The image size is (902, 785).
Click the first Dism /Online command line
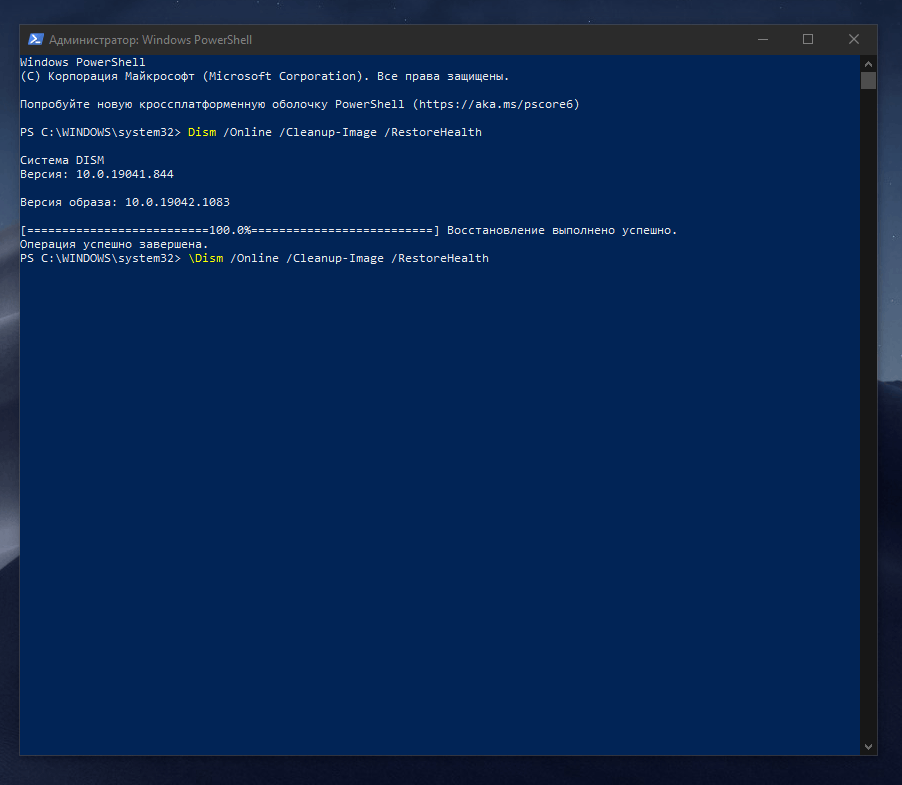click(335, 132)
